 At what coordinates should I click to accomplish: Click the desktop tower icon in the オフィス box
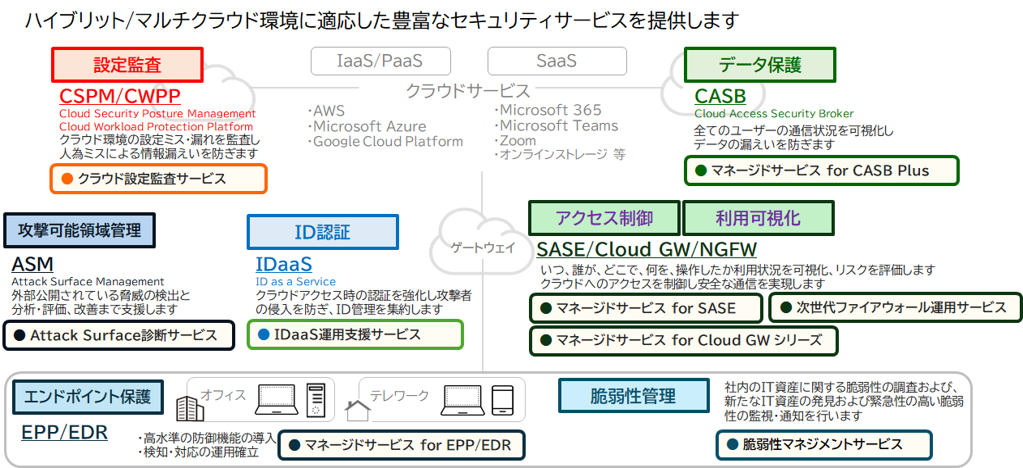click(x=315, y=400)
